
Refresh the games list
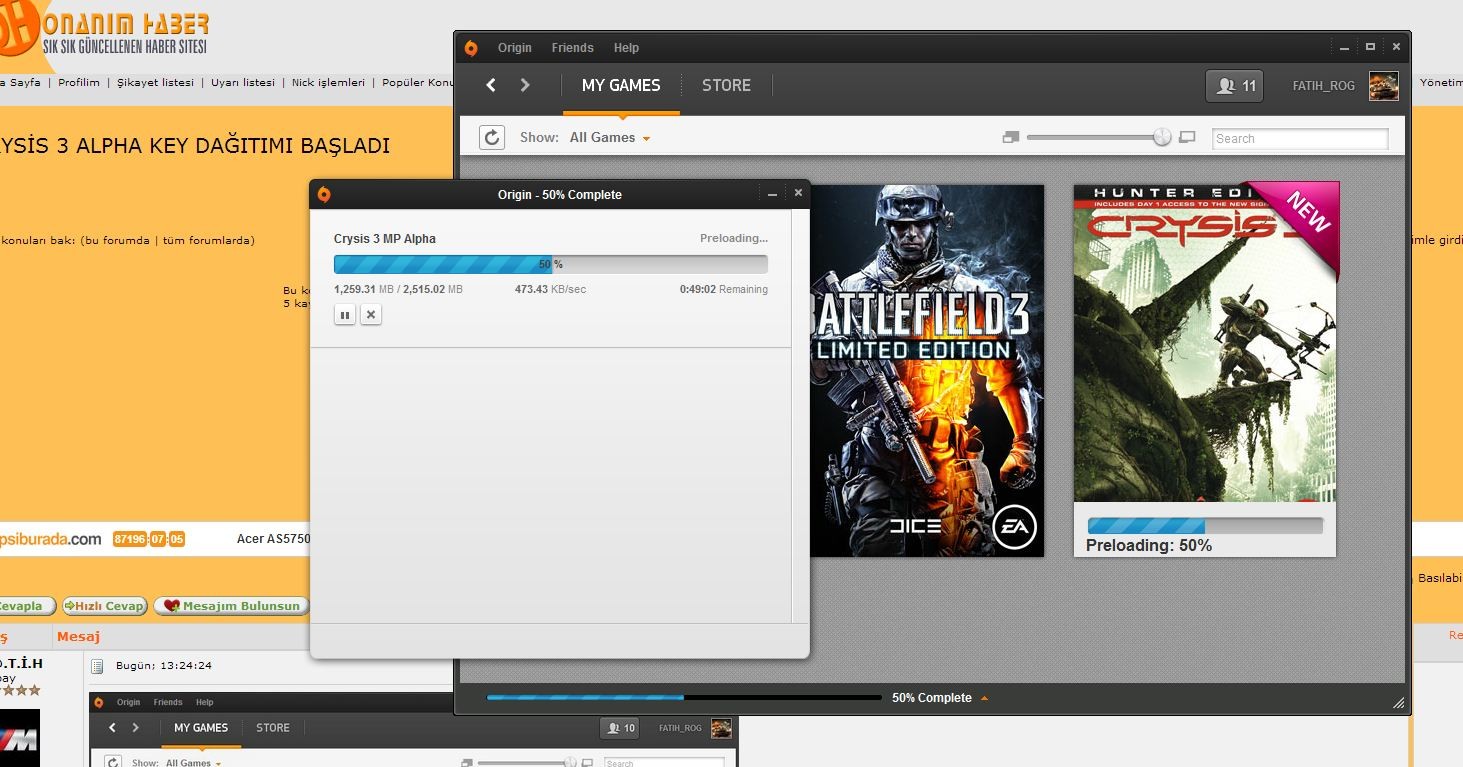[x=492, y=137]
